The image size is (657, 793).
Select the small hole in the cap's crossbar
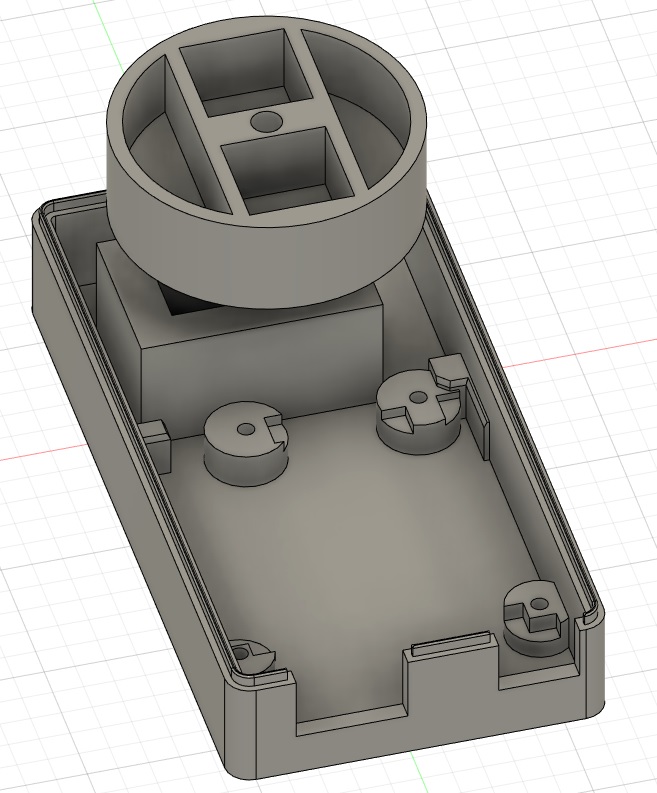click(267, 122)
